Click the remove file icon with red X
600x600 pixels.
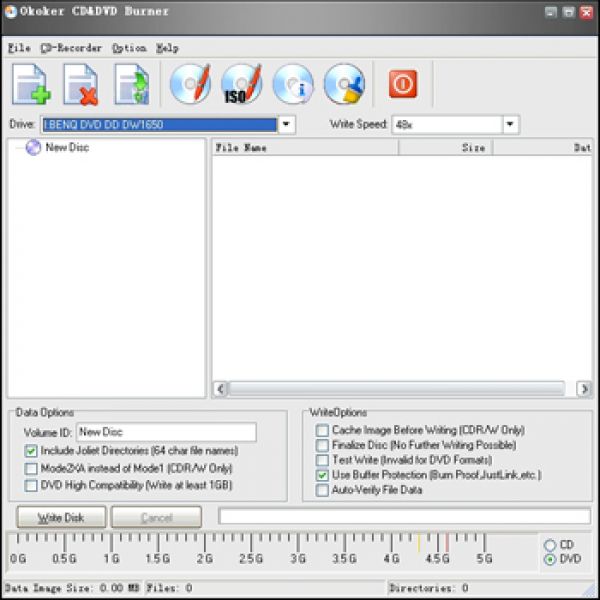tap(81, 84)
